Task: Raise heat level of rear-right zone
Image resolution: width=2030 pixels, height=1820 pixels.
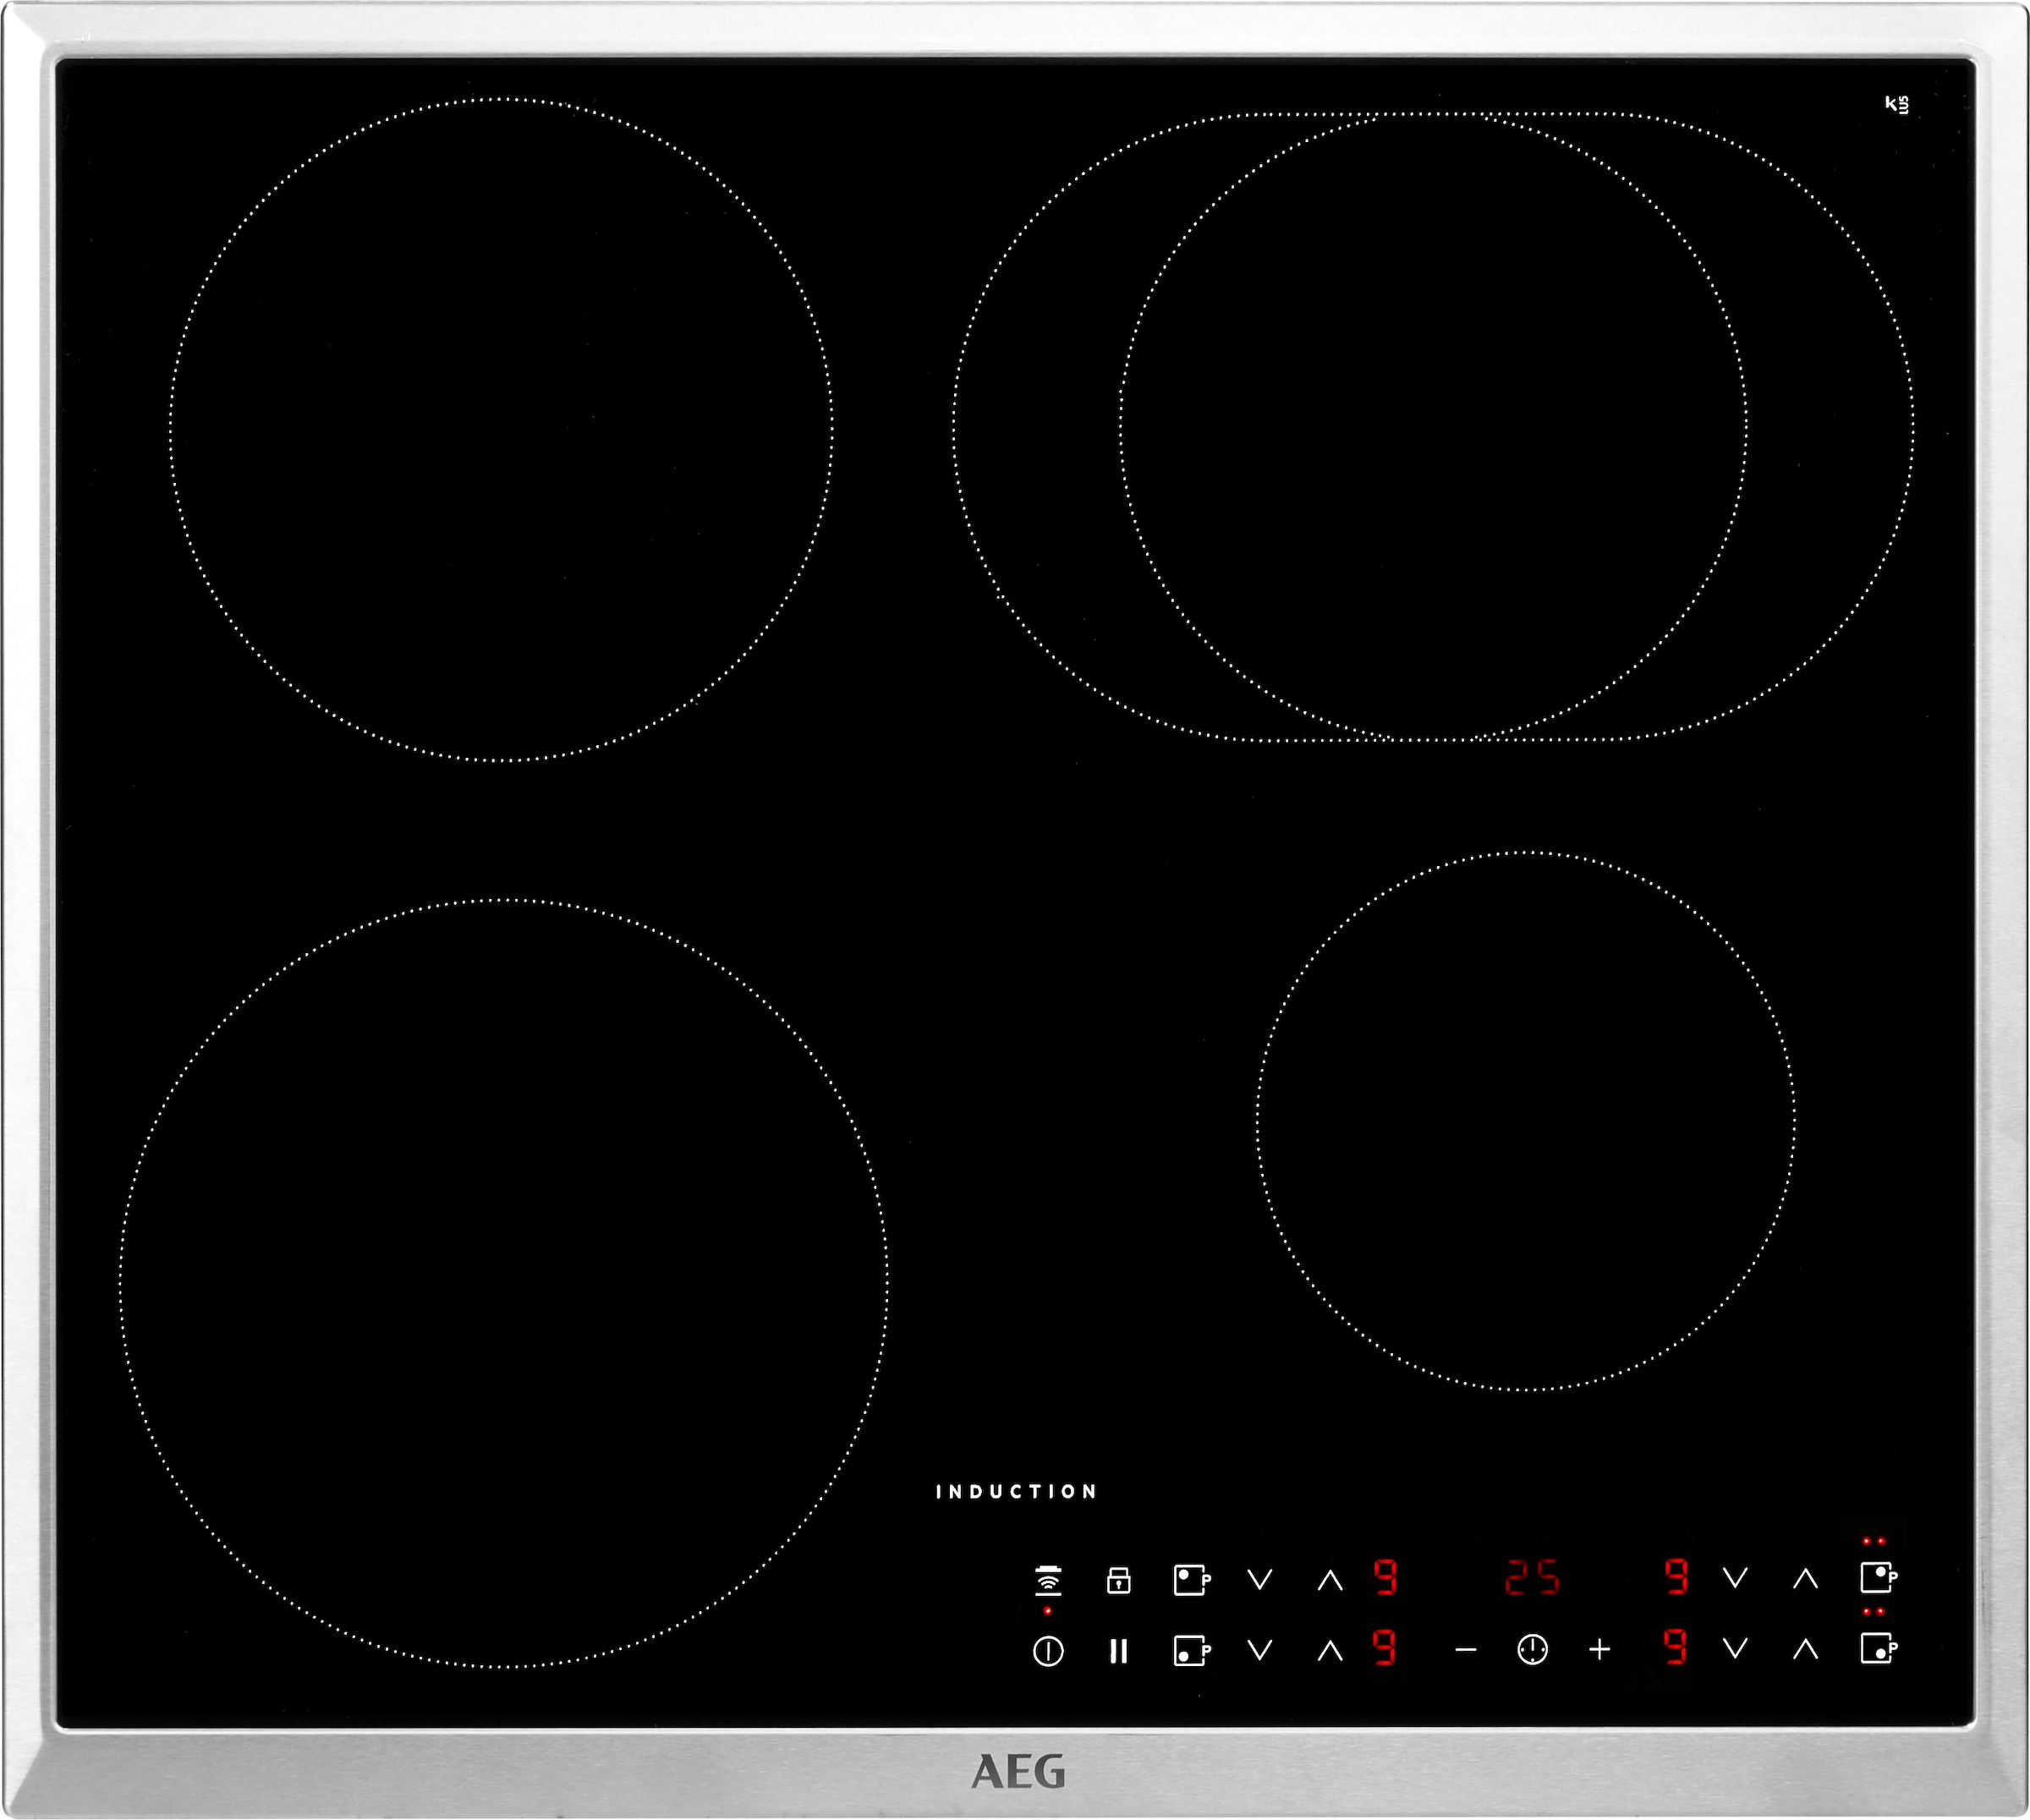Action: [1805, 1578]
